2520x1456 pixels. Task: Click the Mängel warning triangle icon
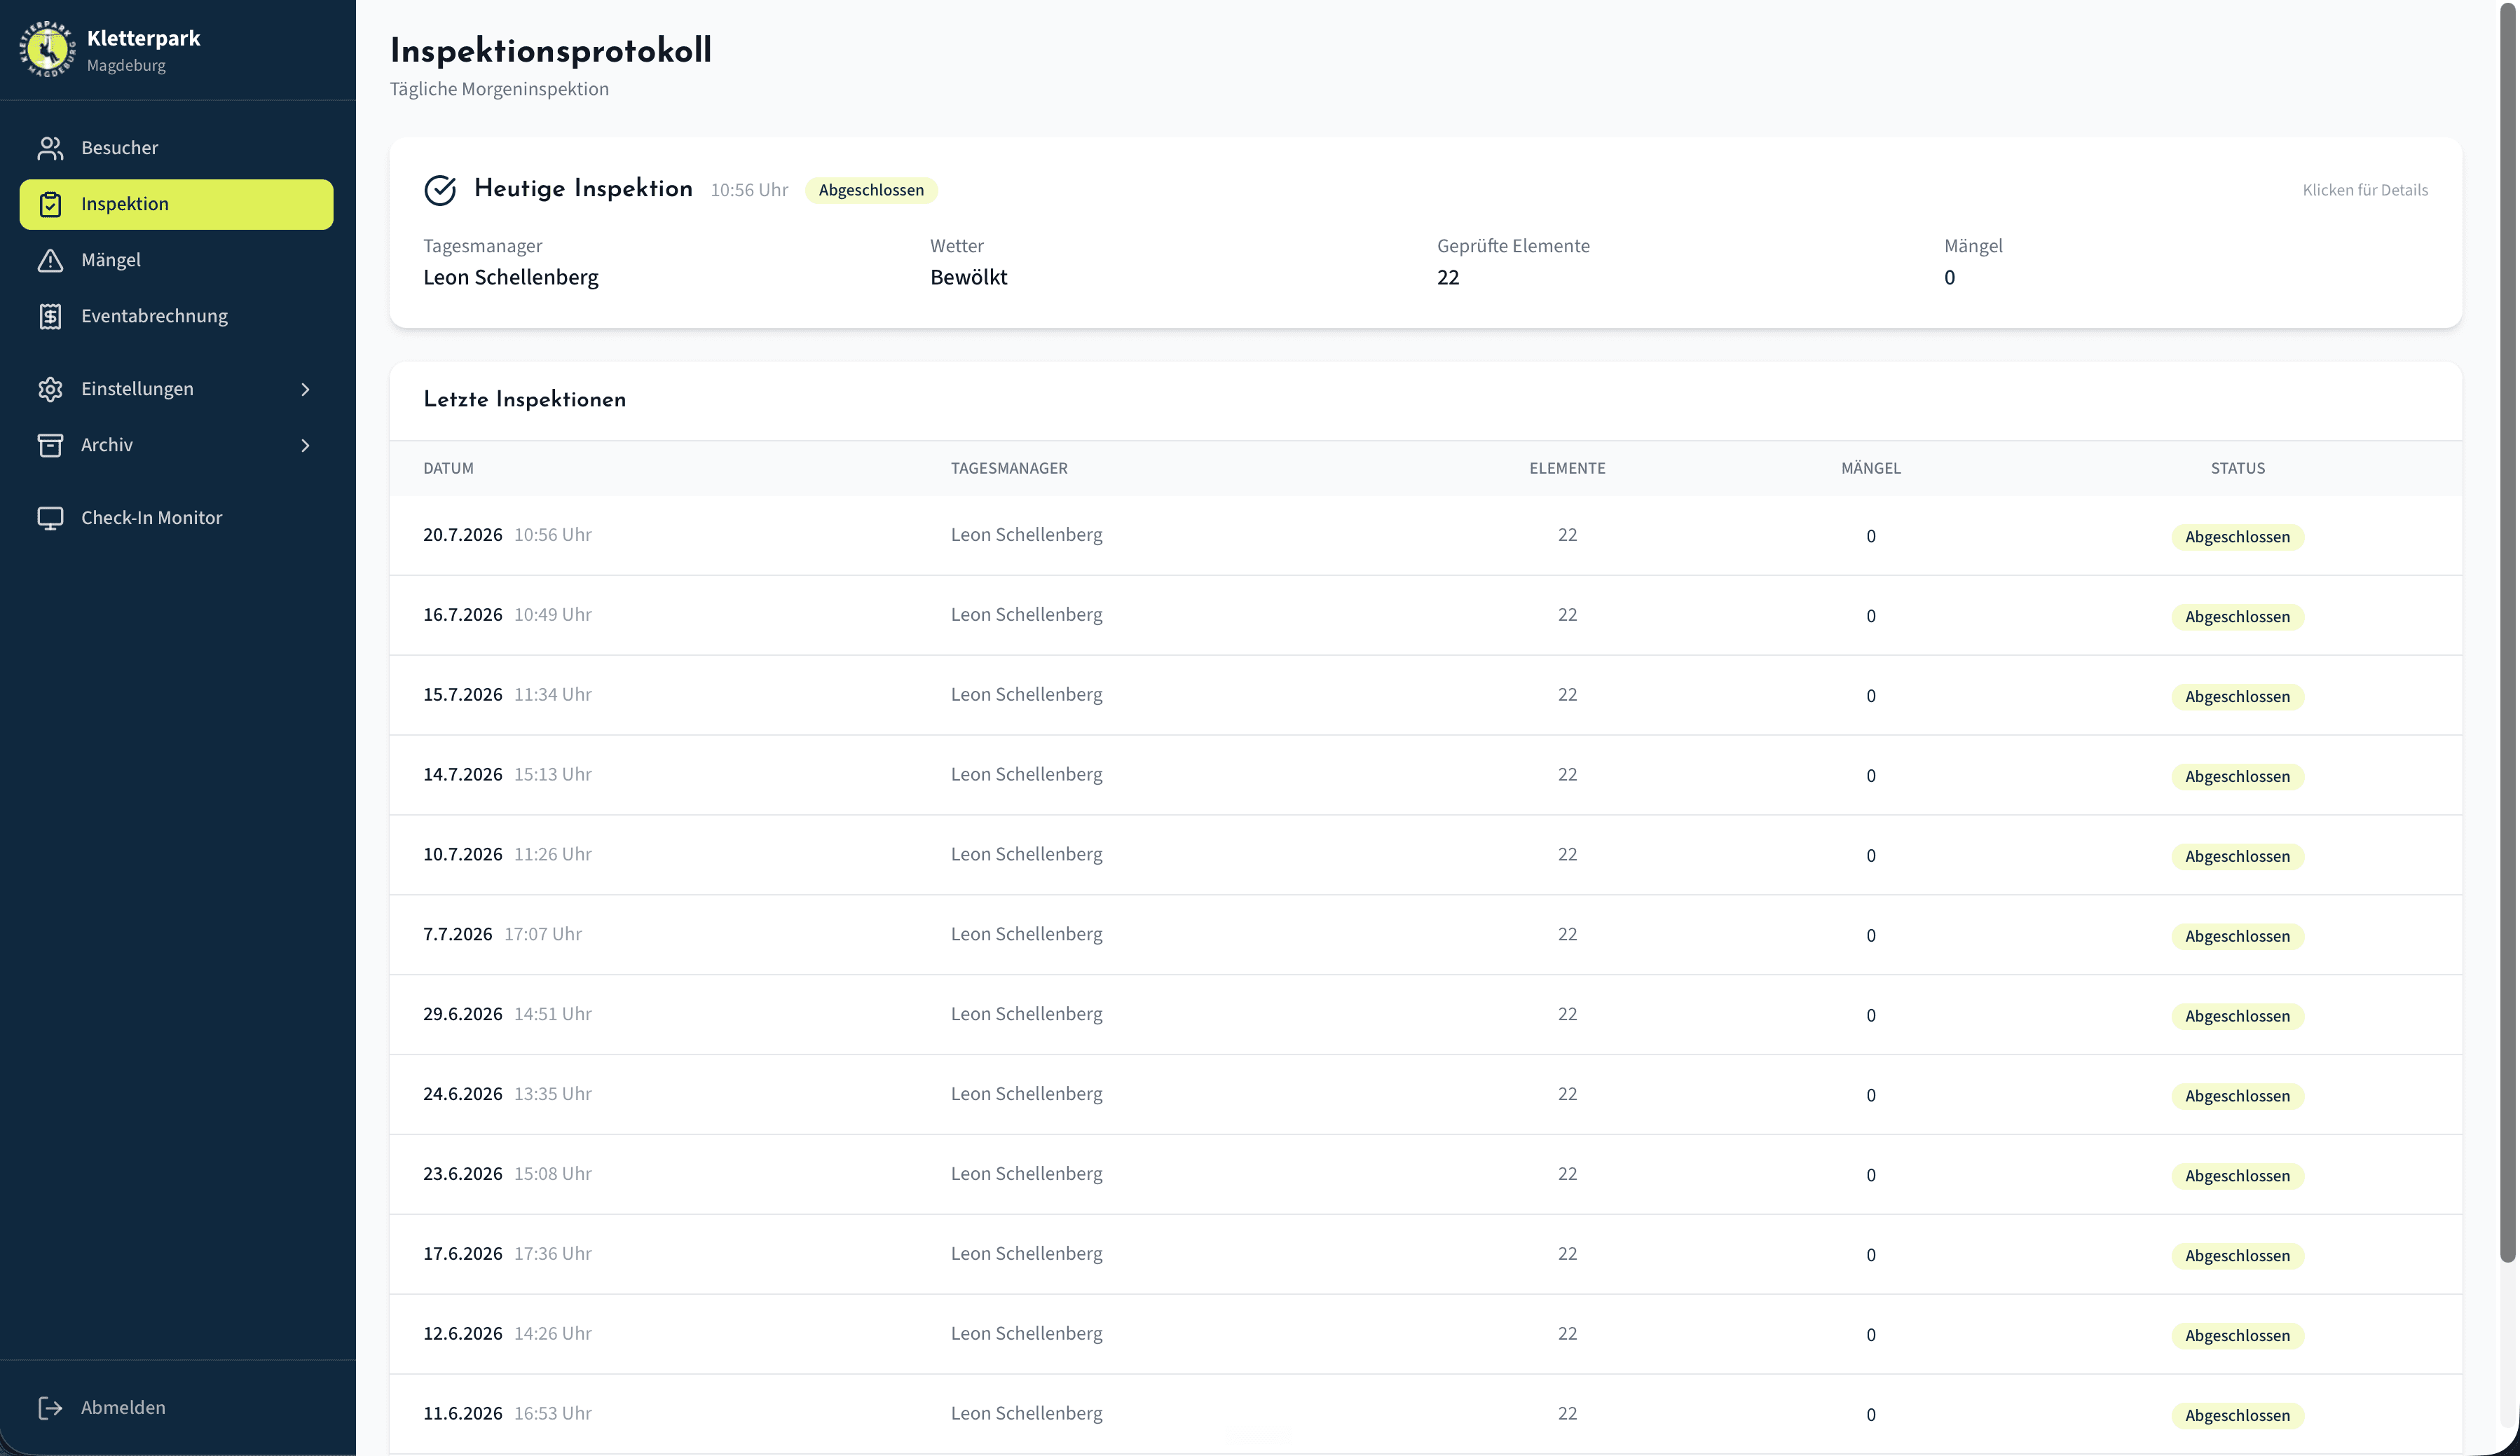pos(50,260)
